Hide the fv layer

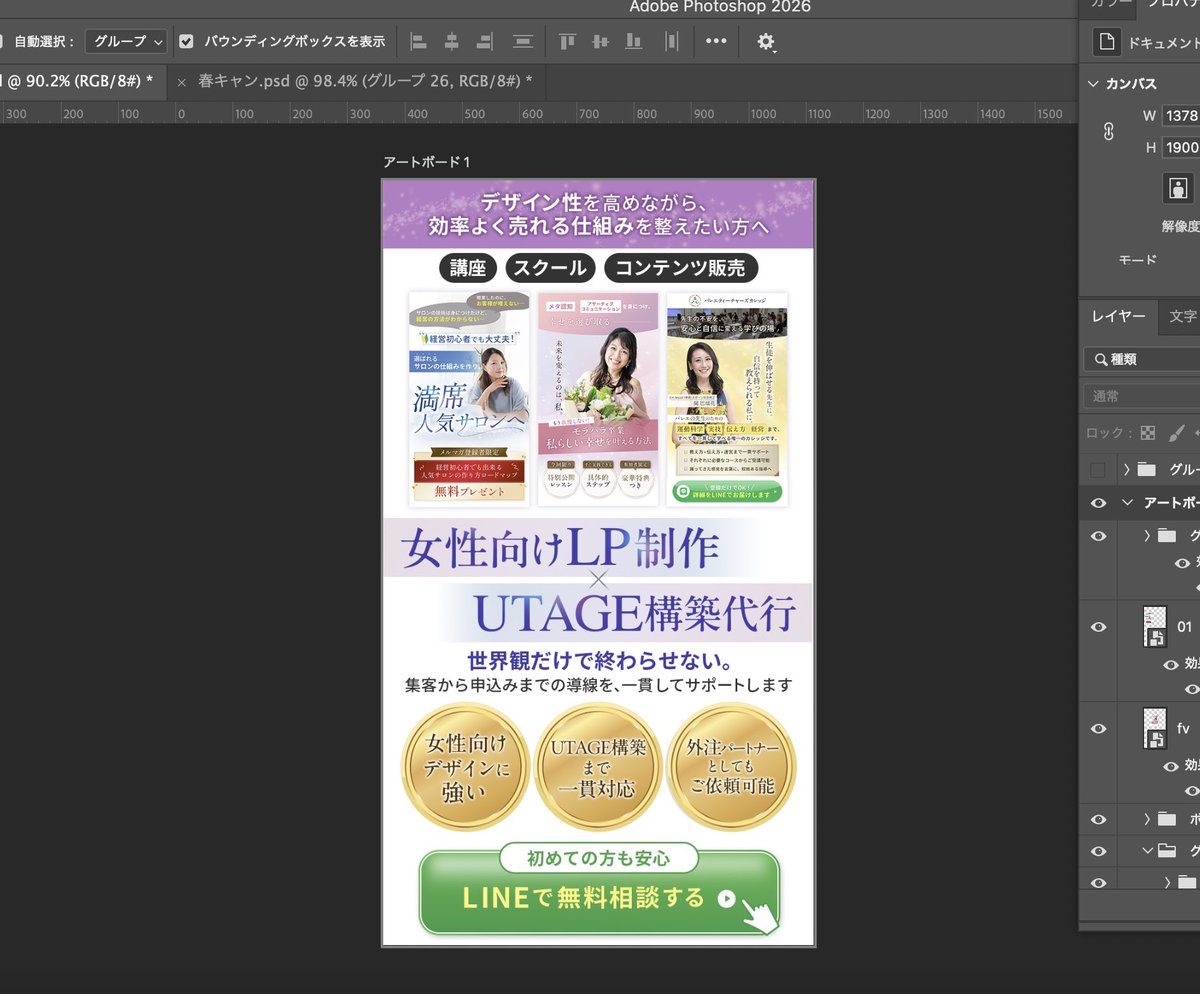point(1098,728)
